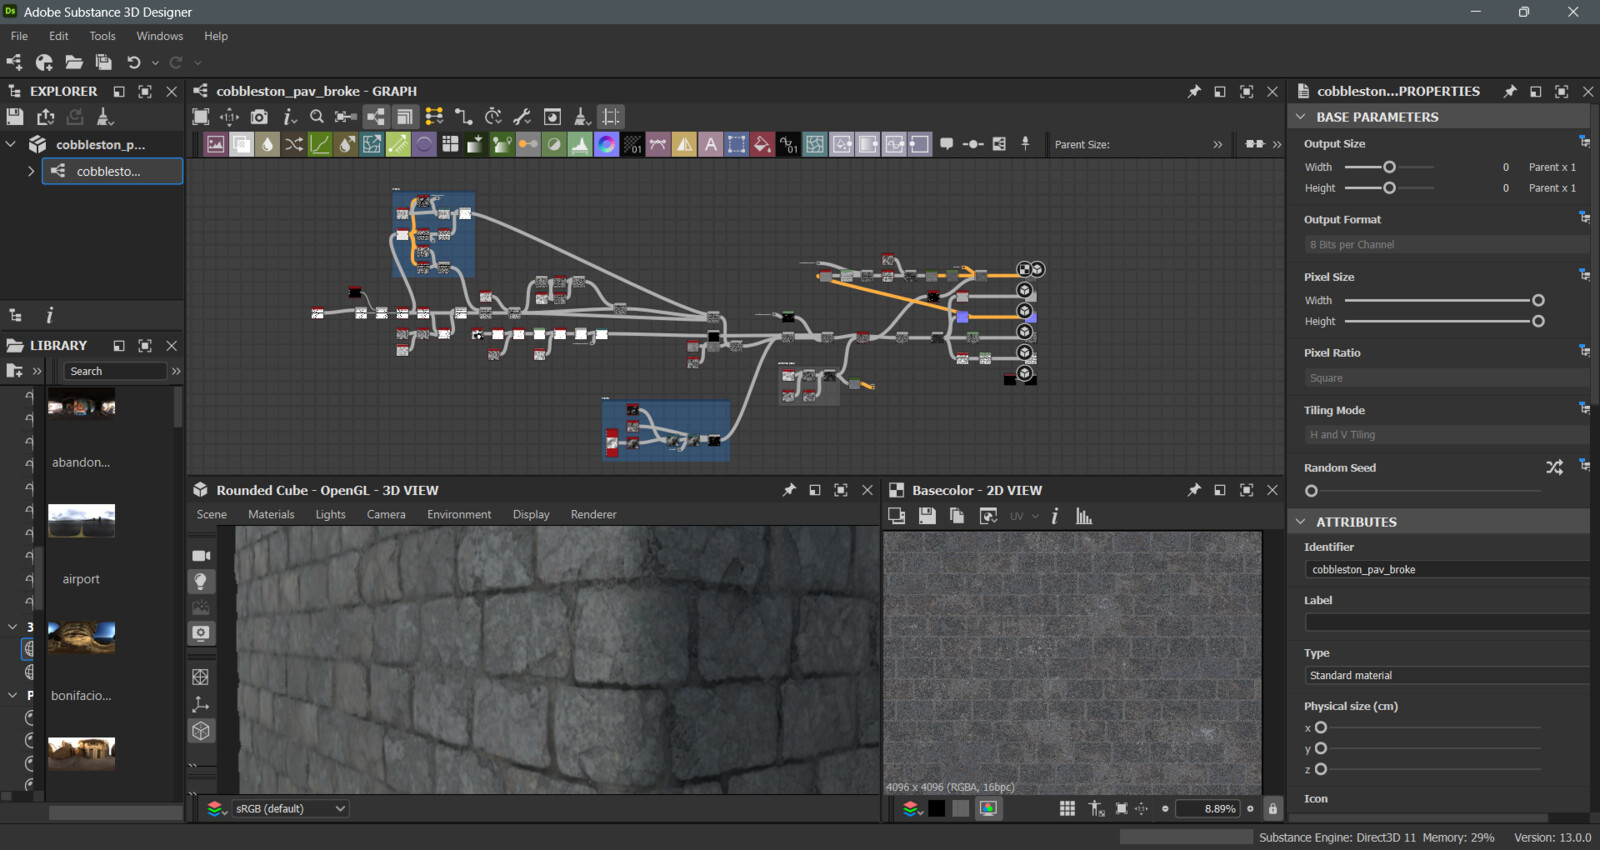Click the graph camera snapshot icon
Viewport: 1600px width, 850px height.
coord(259,117)
